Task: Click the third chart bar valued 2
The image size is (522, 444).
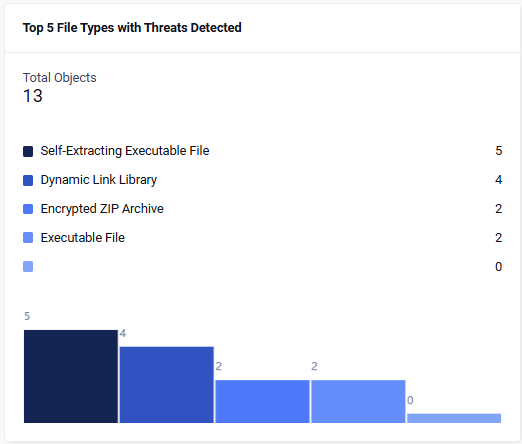Action: 262,401
